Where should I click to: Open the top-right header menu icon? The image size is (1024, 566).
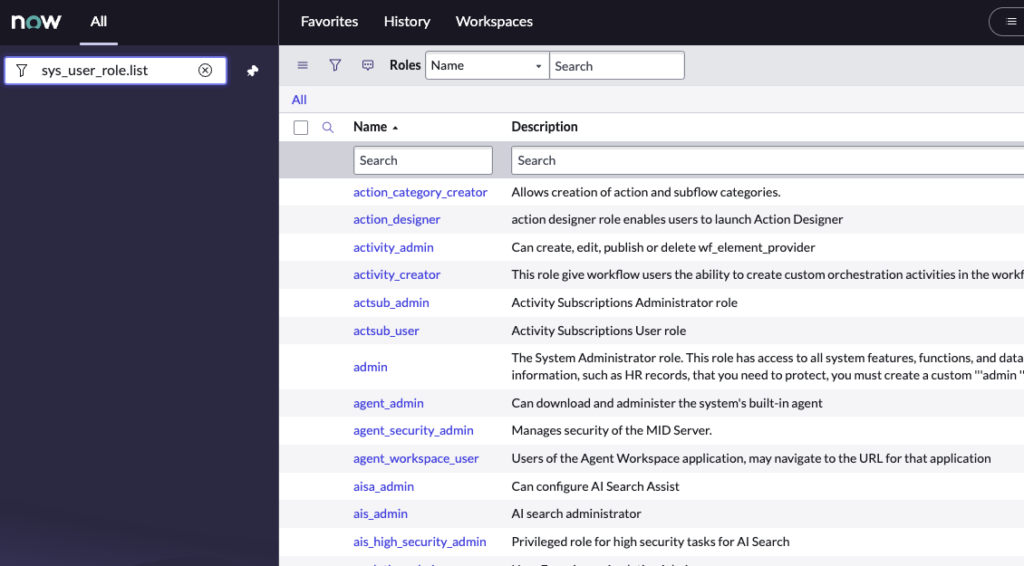point(1011,22)
